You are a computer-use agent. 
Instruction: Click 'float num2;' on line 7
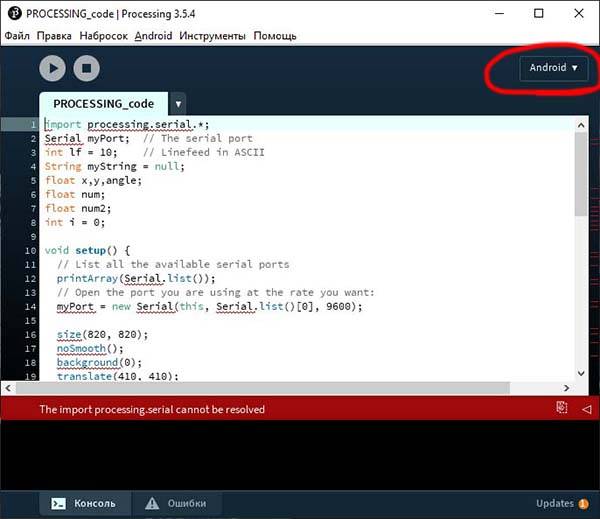point(78,209)
